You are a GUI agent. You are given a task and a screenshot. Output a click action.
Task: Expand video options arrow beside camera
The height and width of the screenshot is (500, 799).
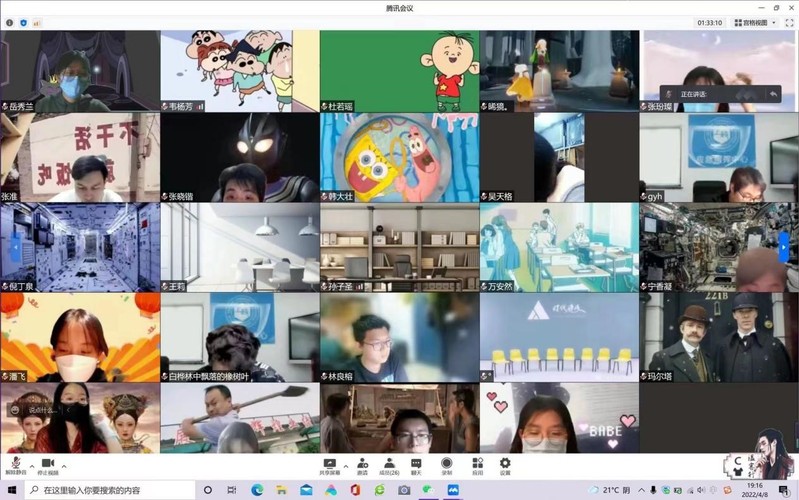point(62,465)
